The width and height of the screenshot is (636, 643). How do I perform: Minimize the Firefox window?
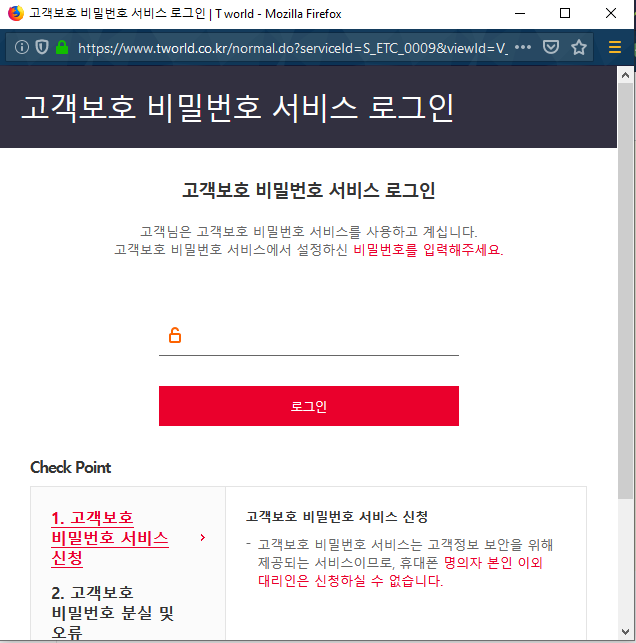coord(519,13)
